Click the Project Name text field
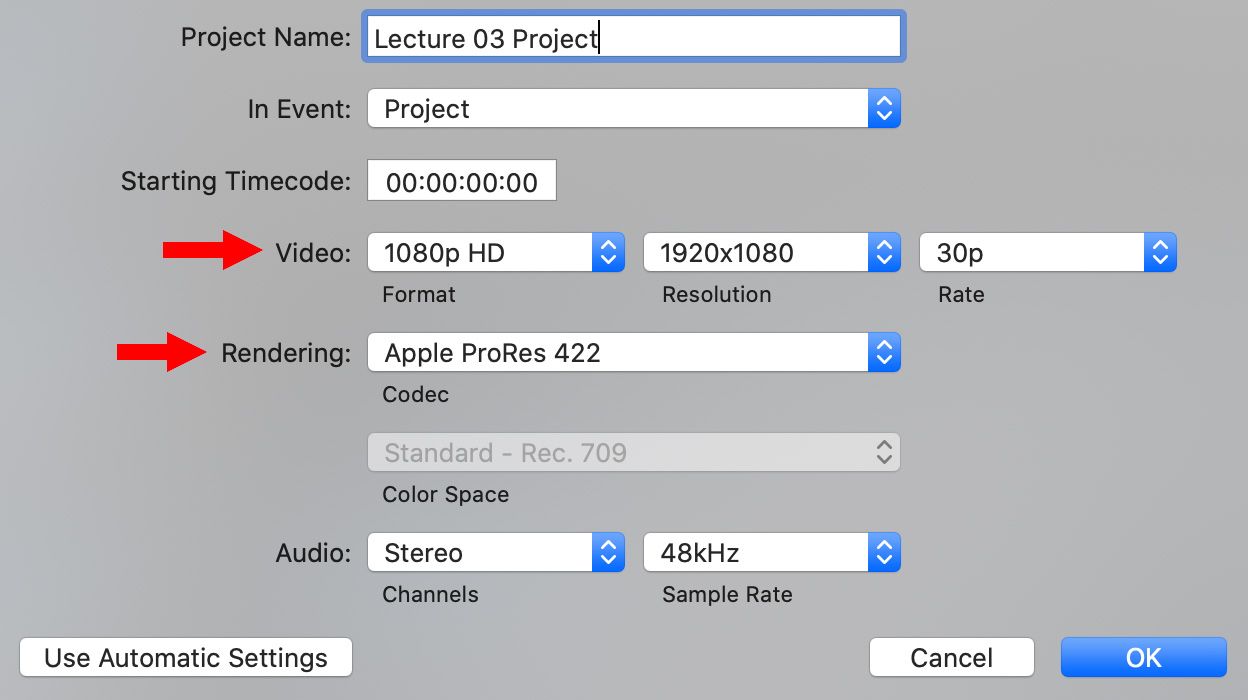This screenshot has width=1248, height=700. (634, 38)
